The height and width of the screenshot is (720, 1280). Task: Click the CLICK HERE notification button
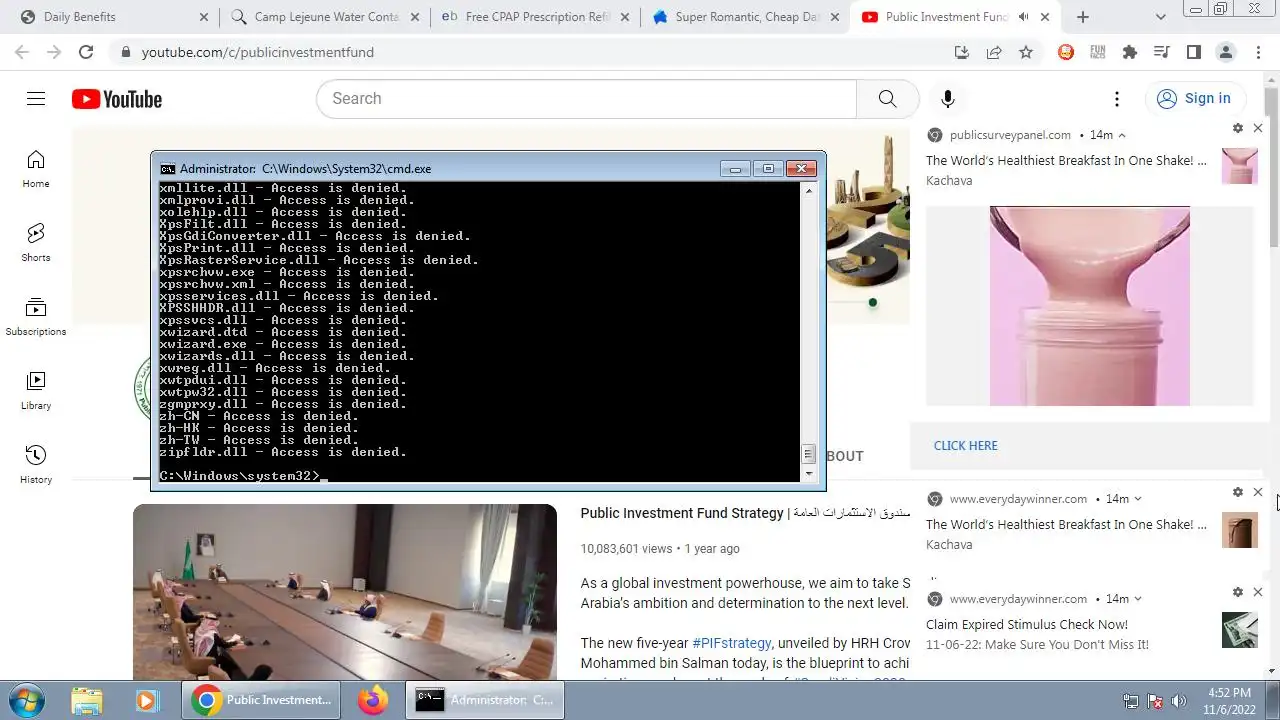point(965,446)
